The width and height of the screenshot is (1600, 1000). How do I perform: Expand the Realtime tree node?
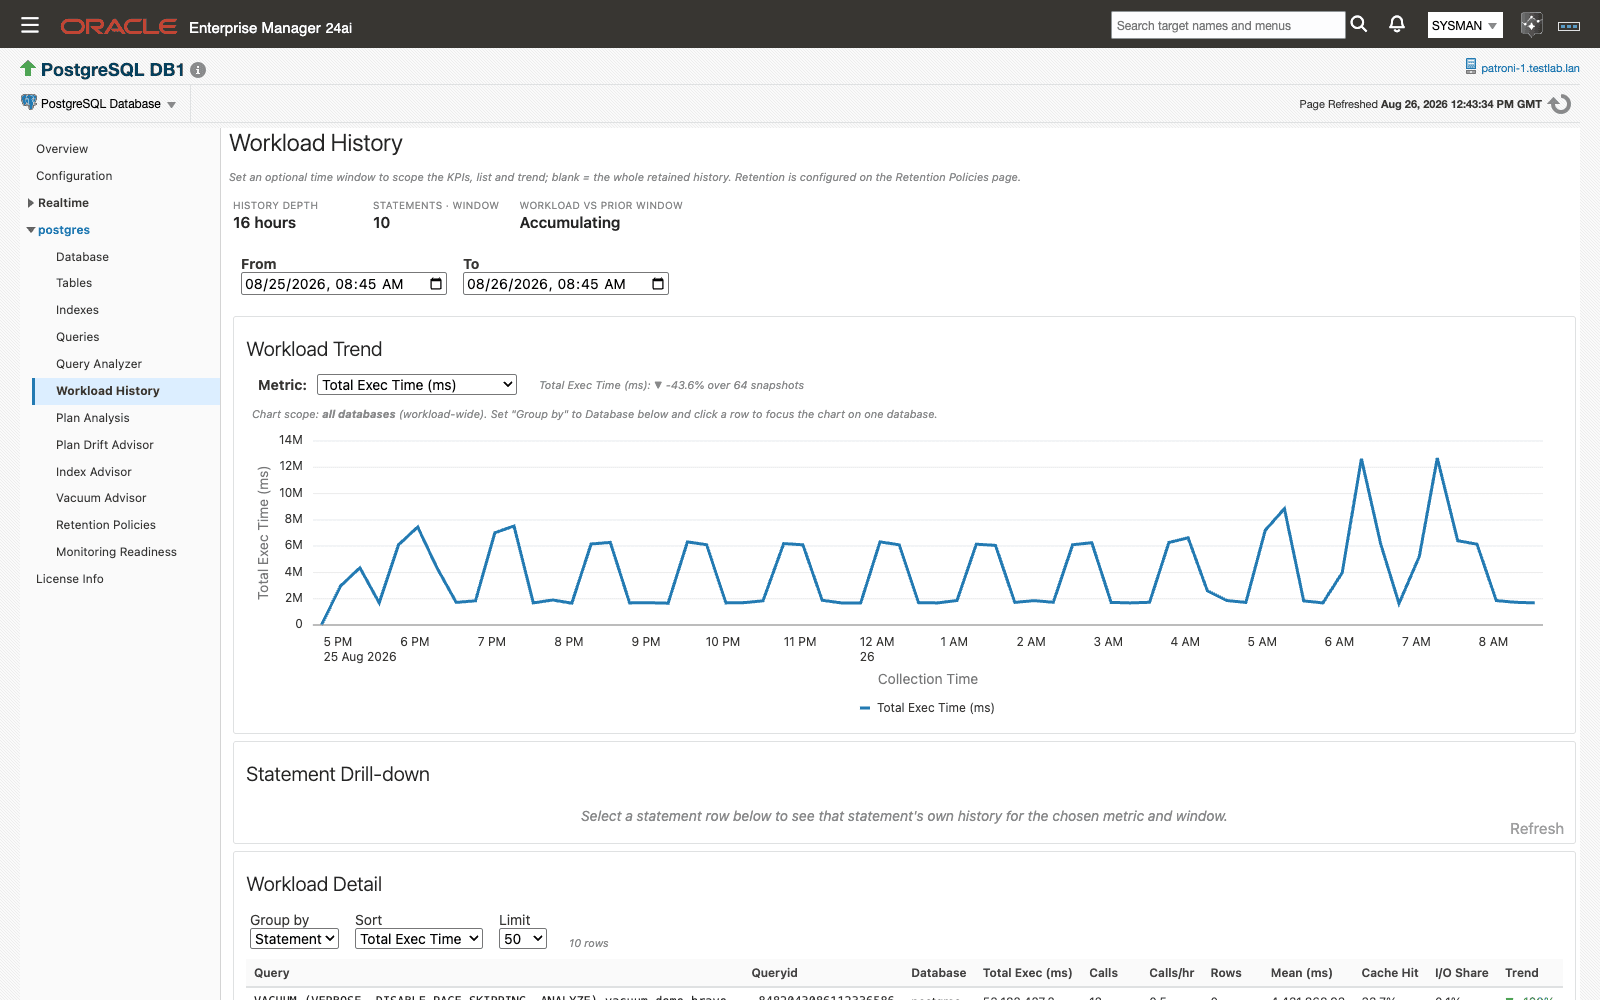(x=31, y=203)
